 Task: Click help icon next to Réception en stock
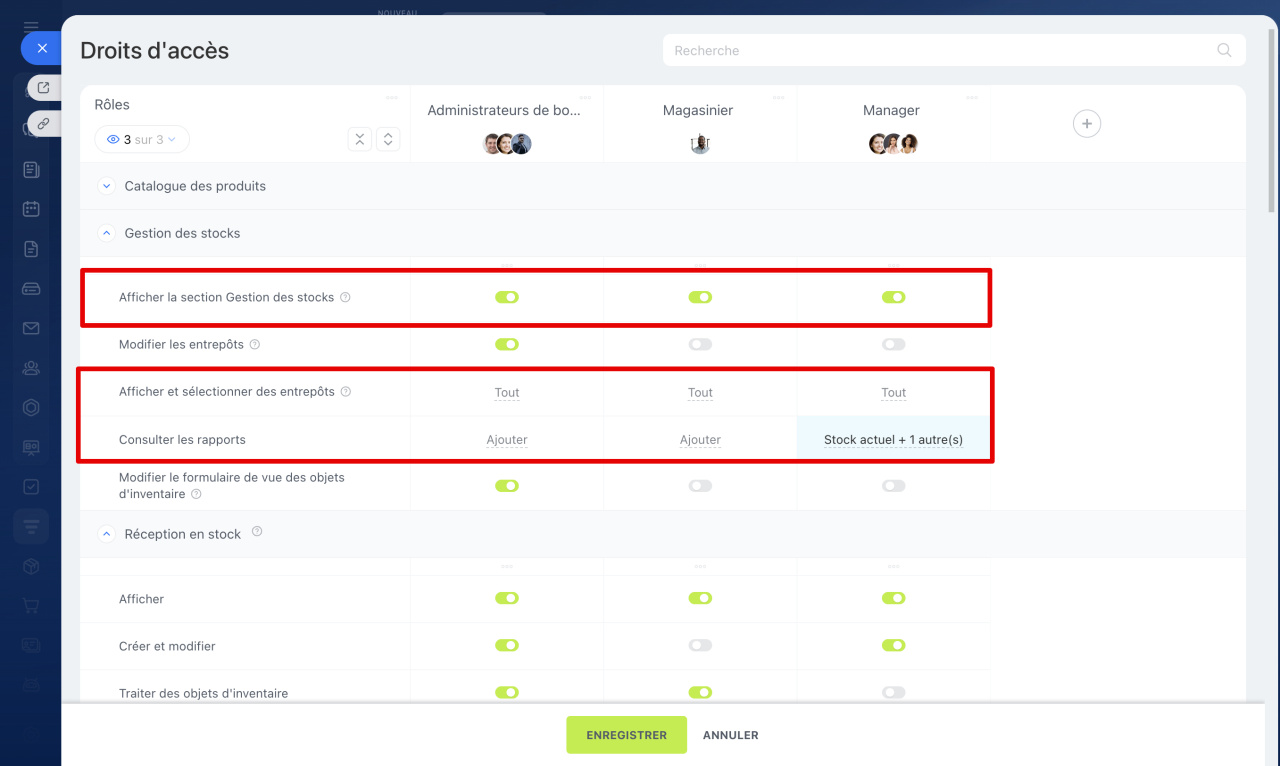(x=257, y=532)
